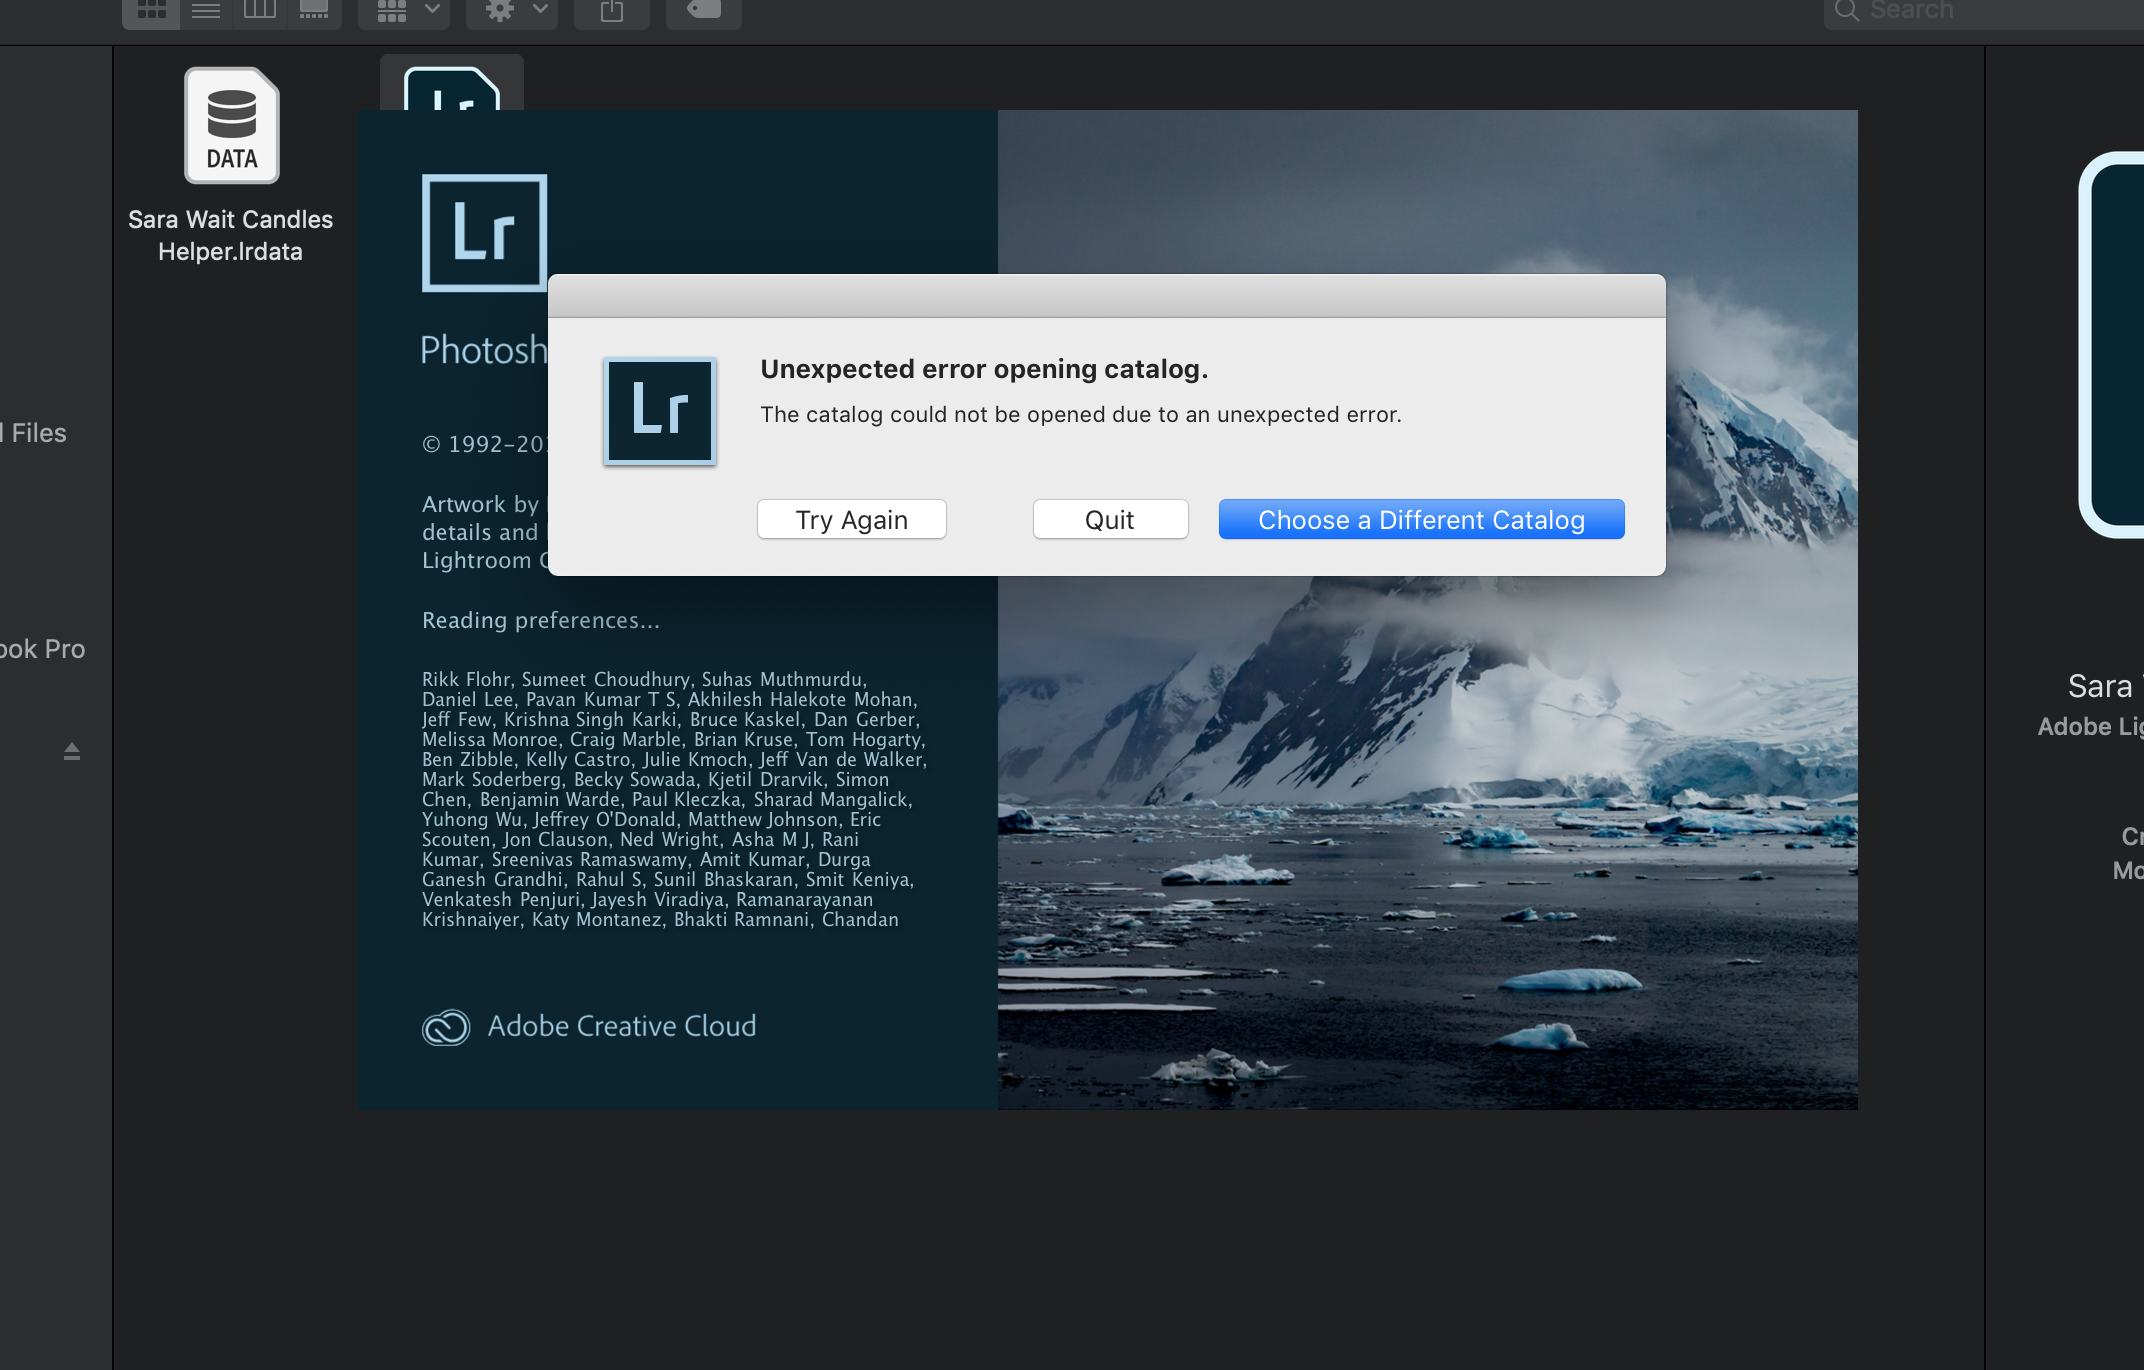
Task: Switch Finder to list view
Action: coord(206,11)
